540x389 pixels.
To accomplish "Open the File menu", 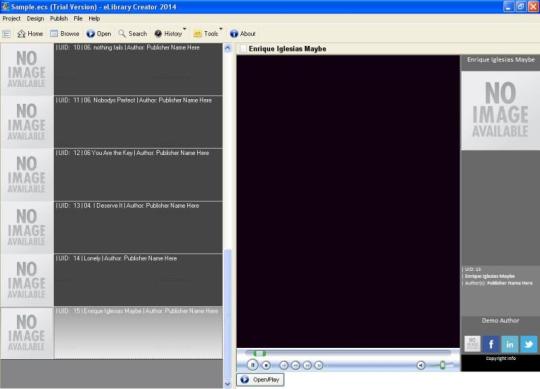I will tap(78, 19).
